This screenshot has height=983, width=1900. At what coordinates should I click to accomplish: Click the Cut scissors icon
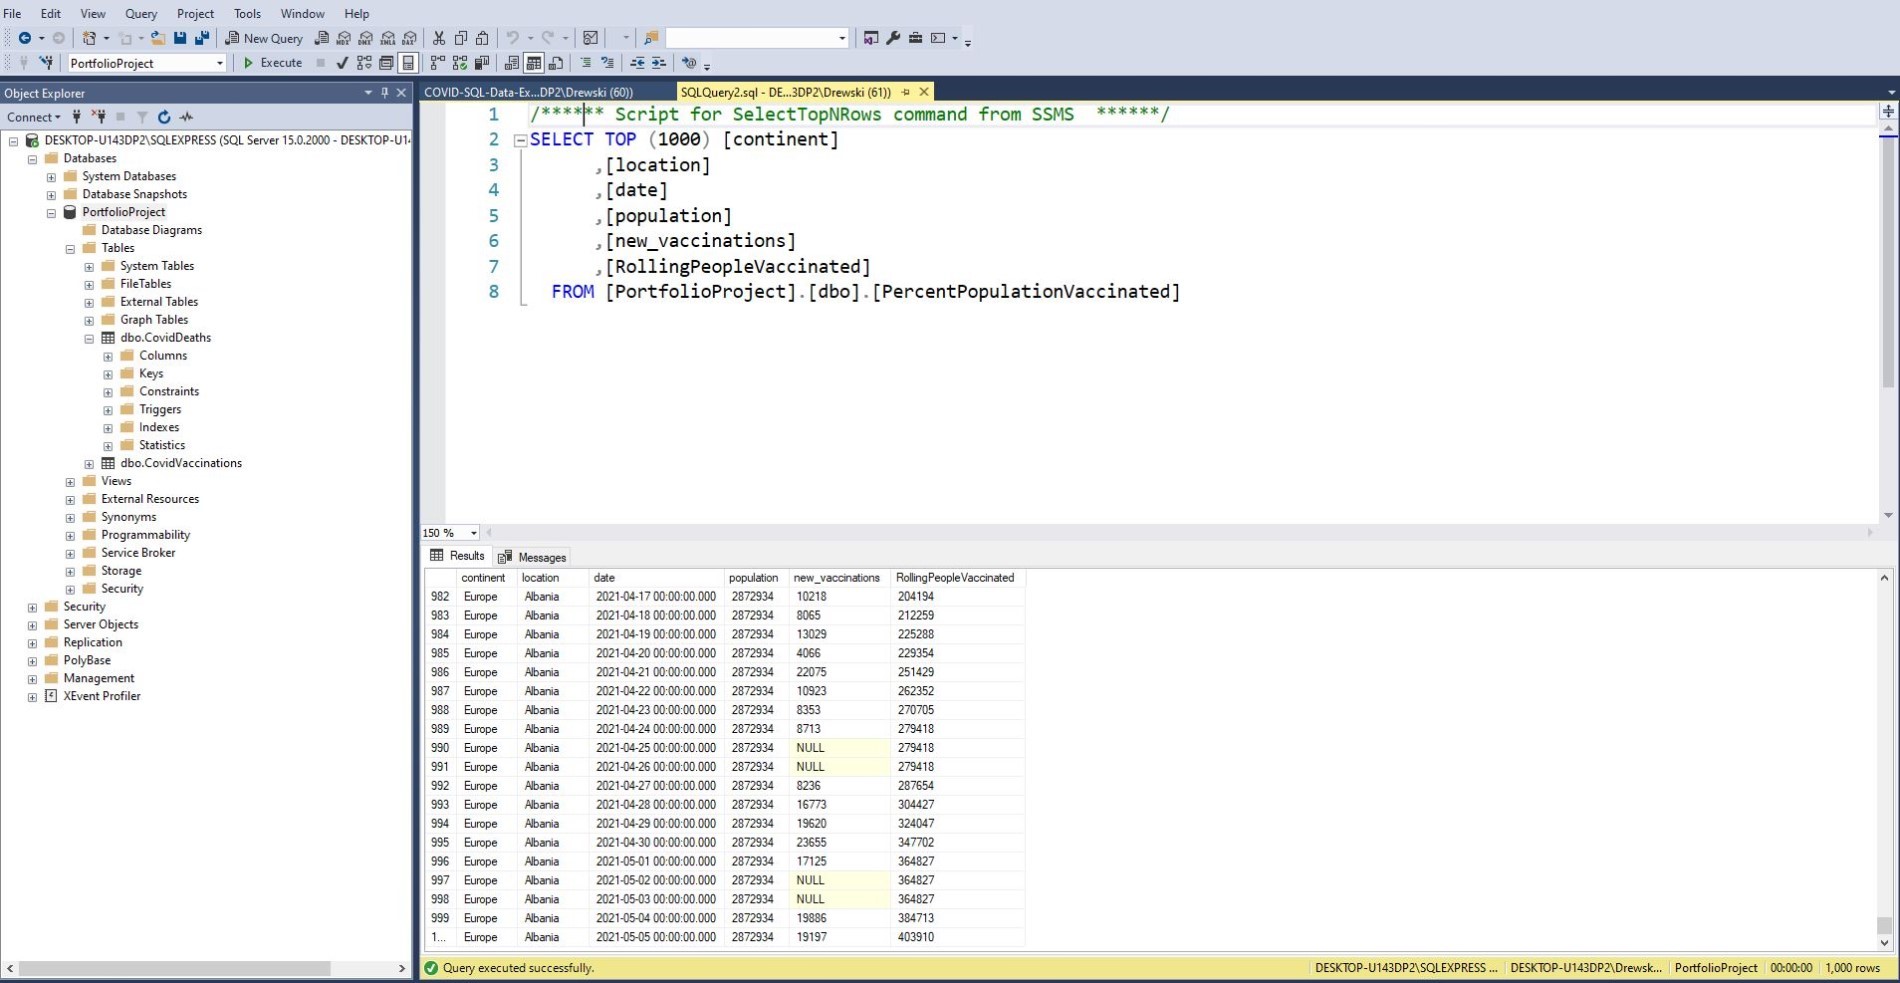point(438,38)
